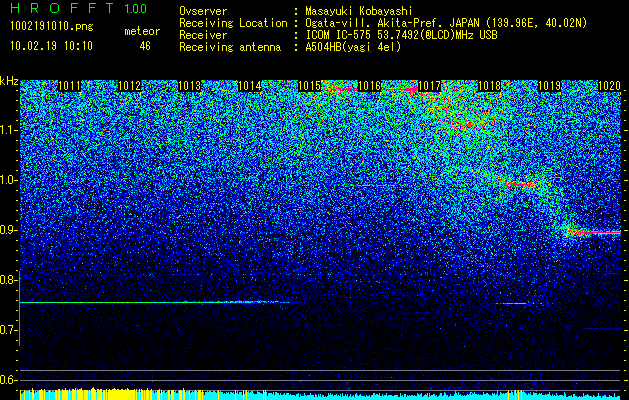Click the red echo streak between 1016 and 1017
The image size is (629, 400).
pyautogui.click(x=400, y=89)
